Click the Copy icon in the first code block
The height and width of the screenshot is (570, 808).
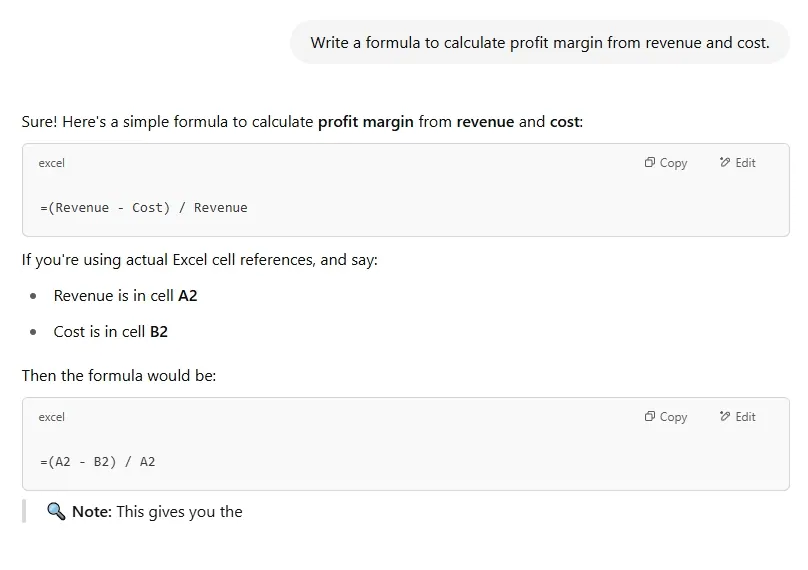(x=650, y=163)
